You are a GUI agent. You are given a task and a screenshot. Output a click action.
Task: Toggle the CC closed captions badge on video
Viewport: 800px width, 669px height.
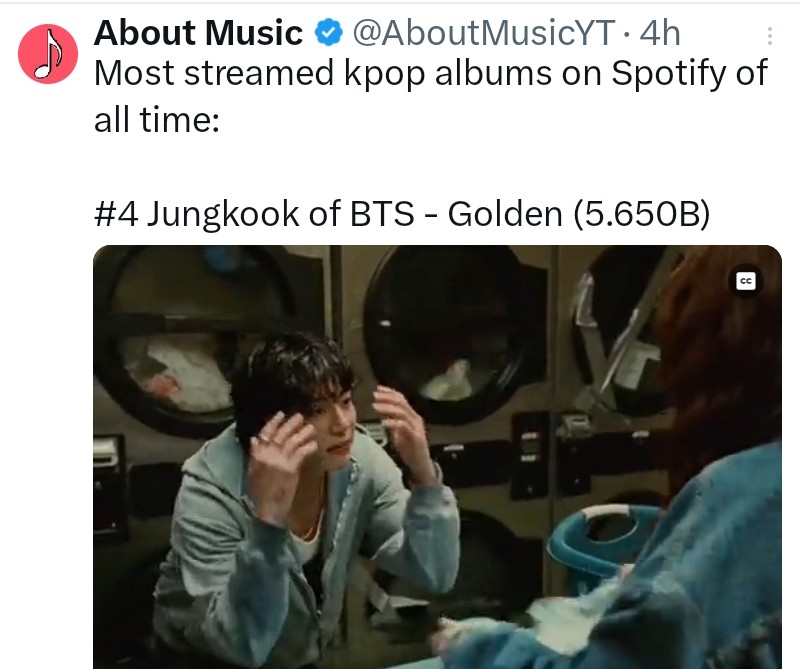pos(746,281)
